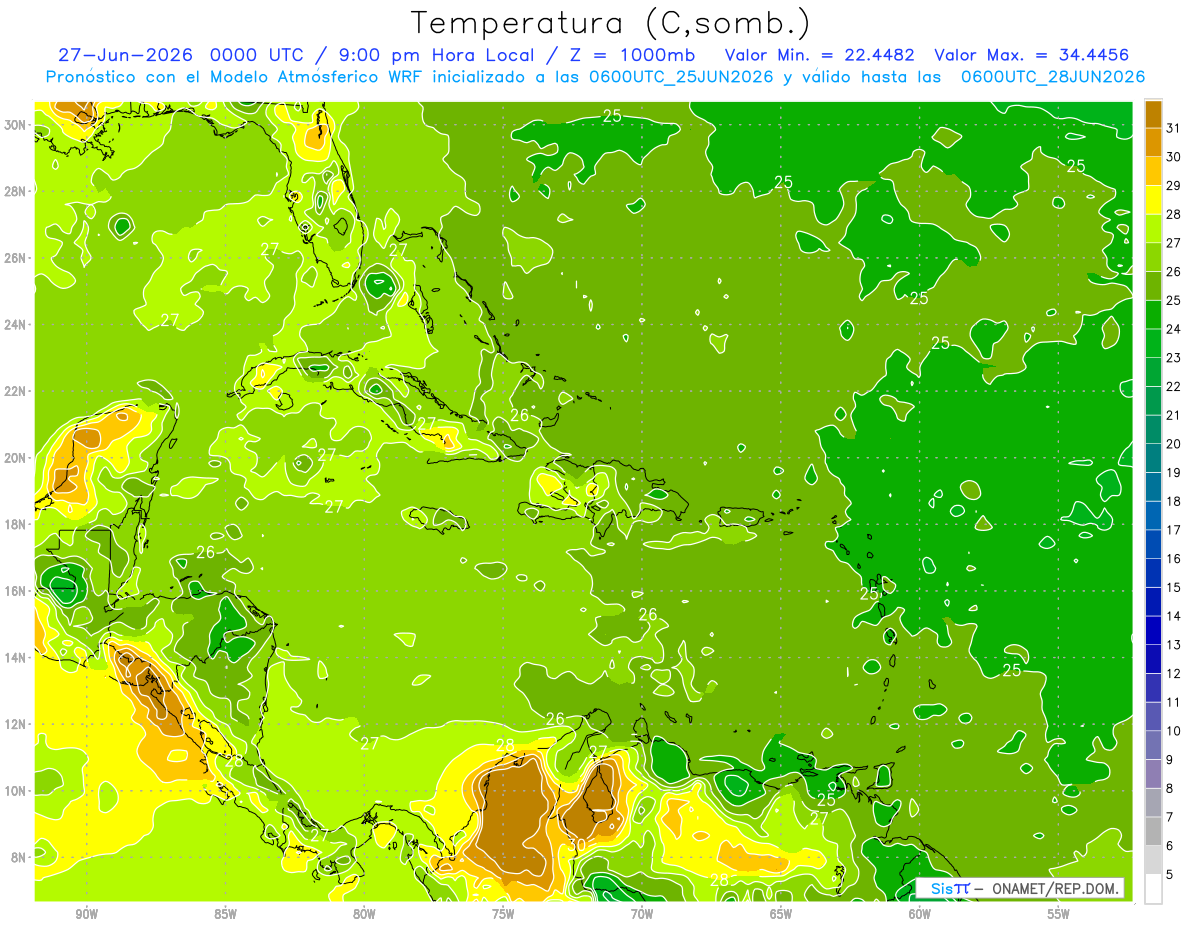Click the '30N' latitude axis label
Viewport: 1200px width, 927px height.
pos(15,125)
